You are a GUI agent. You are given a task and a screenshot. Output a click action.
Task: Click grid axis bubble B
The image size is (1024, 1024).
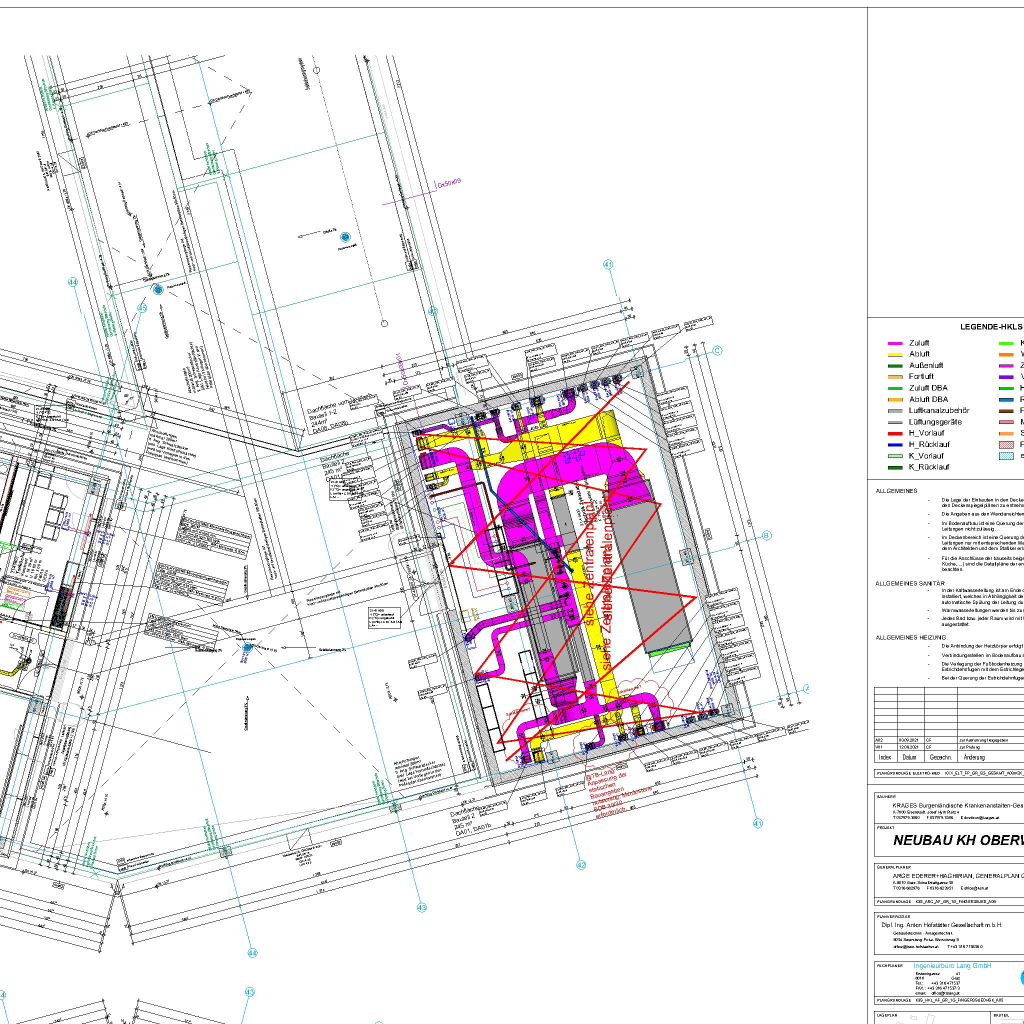(x=767, y=536)
